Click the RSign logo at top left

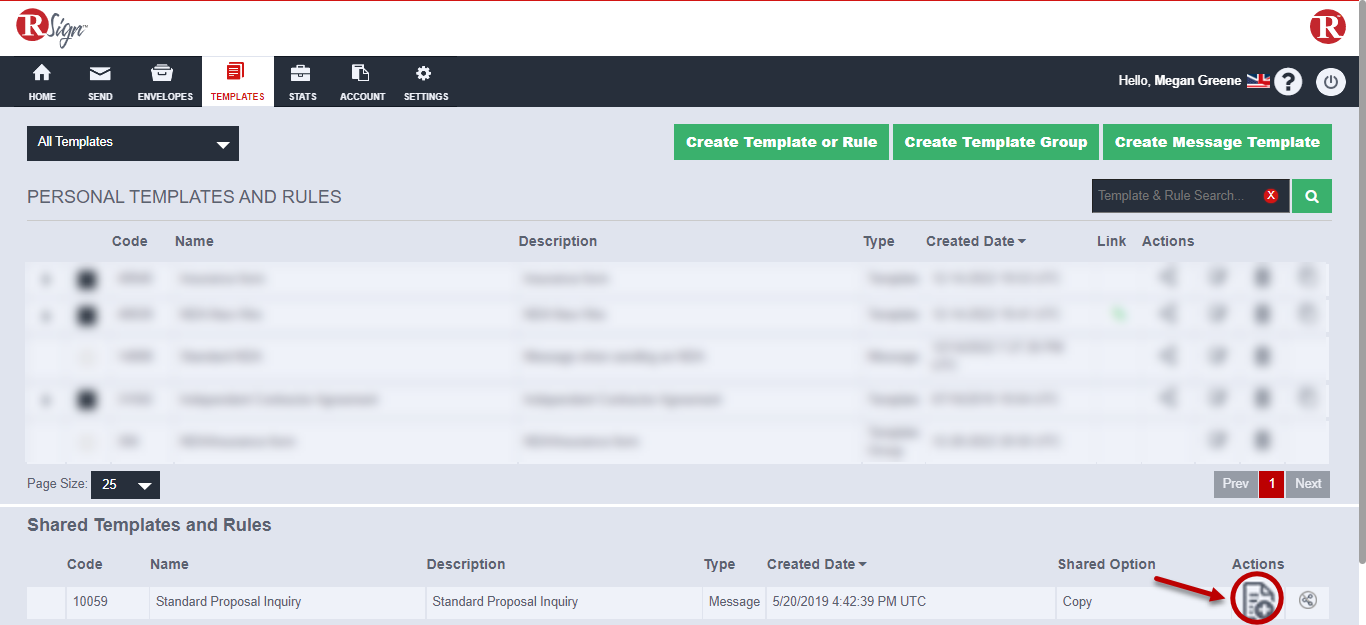pyautogui.click(x=52, y=27)
